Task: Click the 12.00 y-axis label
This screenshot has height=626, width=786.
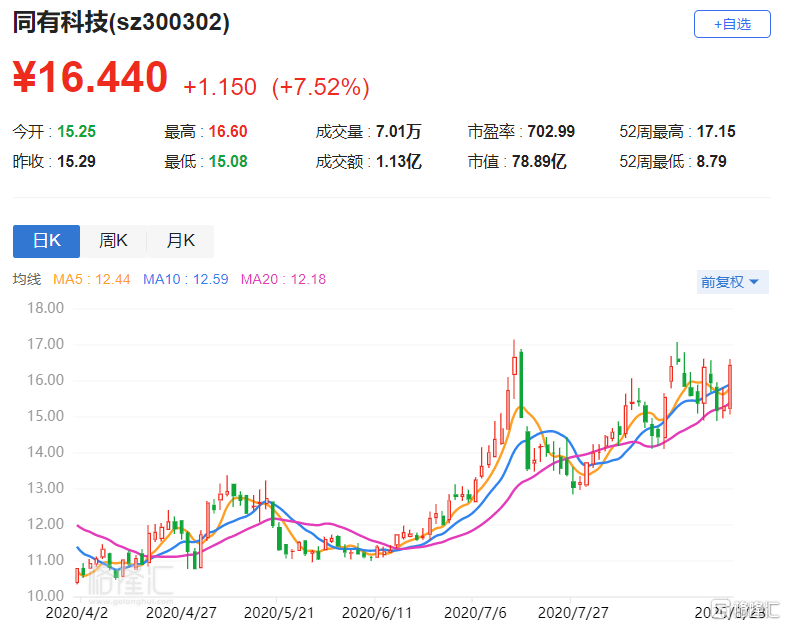Action: click(45, 524)
